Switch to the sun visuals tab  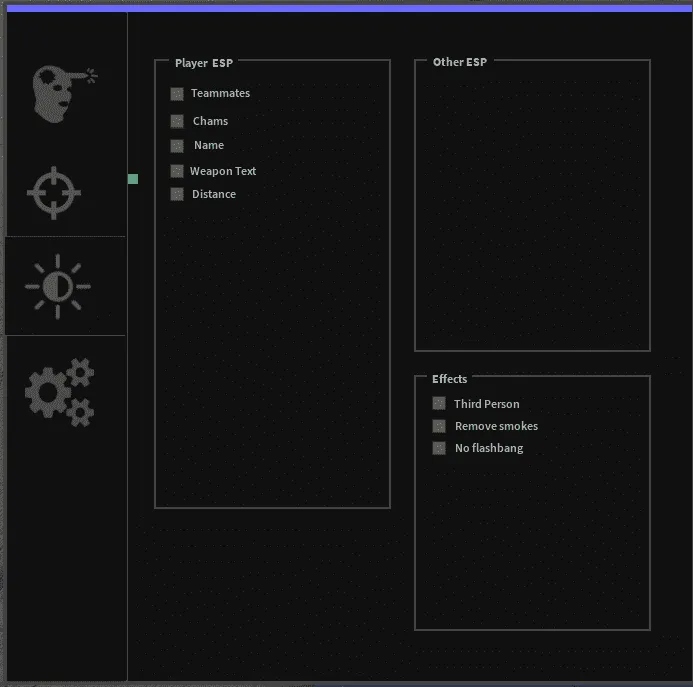tap(58, 286)
